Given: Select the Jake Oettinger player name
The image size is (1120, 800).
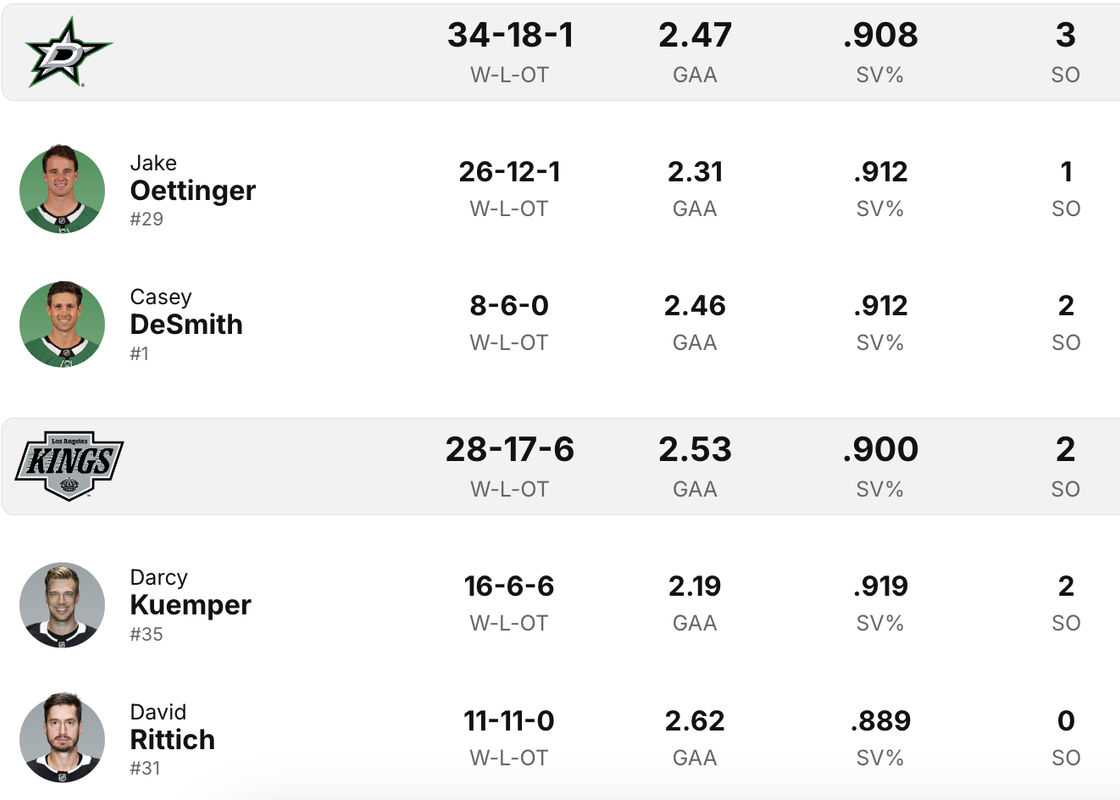Looking at the screenshot, I should 193,178.
